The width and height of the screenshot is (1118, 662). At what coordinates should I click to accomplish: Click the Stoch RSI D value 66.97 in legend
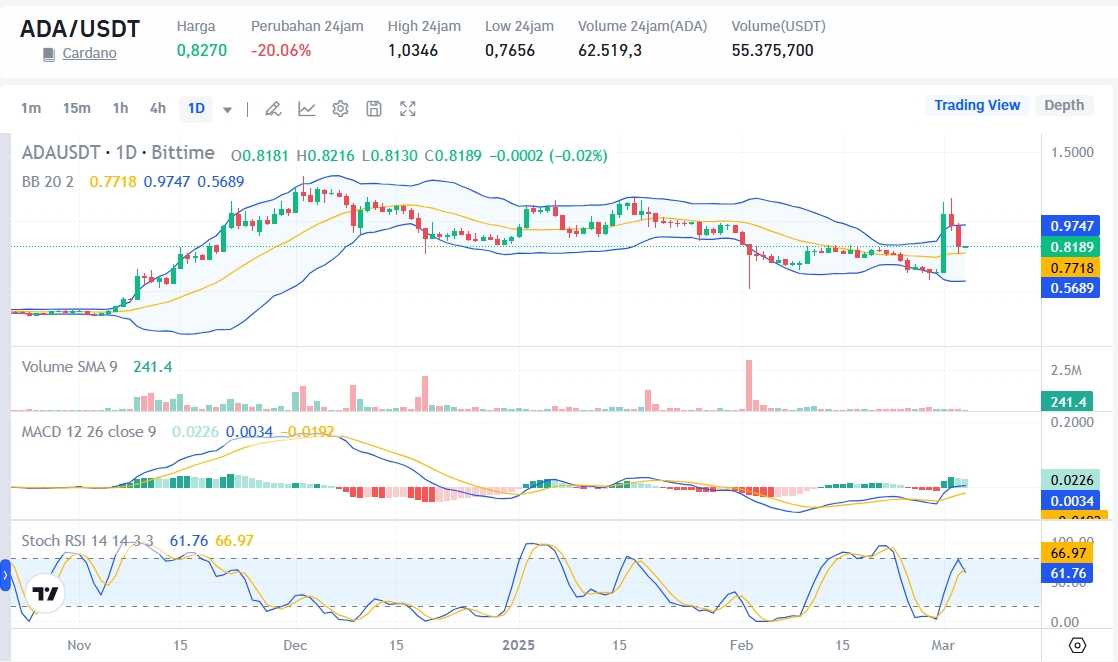coord(235,541)
